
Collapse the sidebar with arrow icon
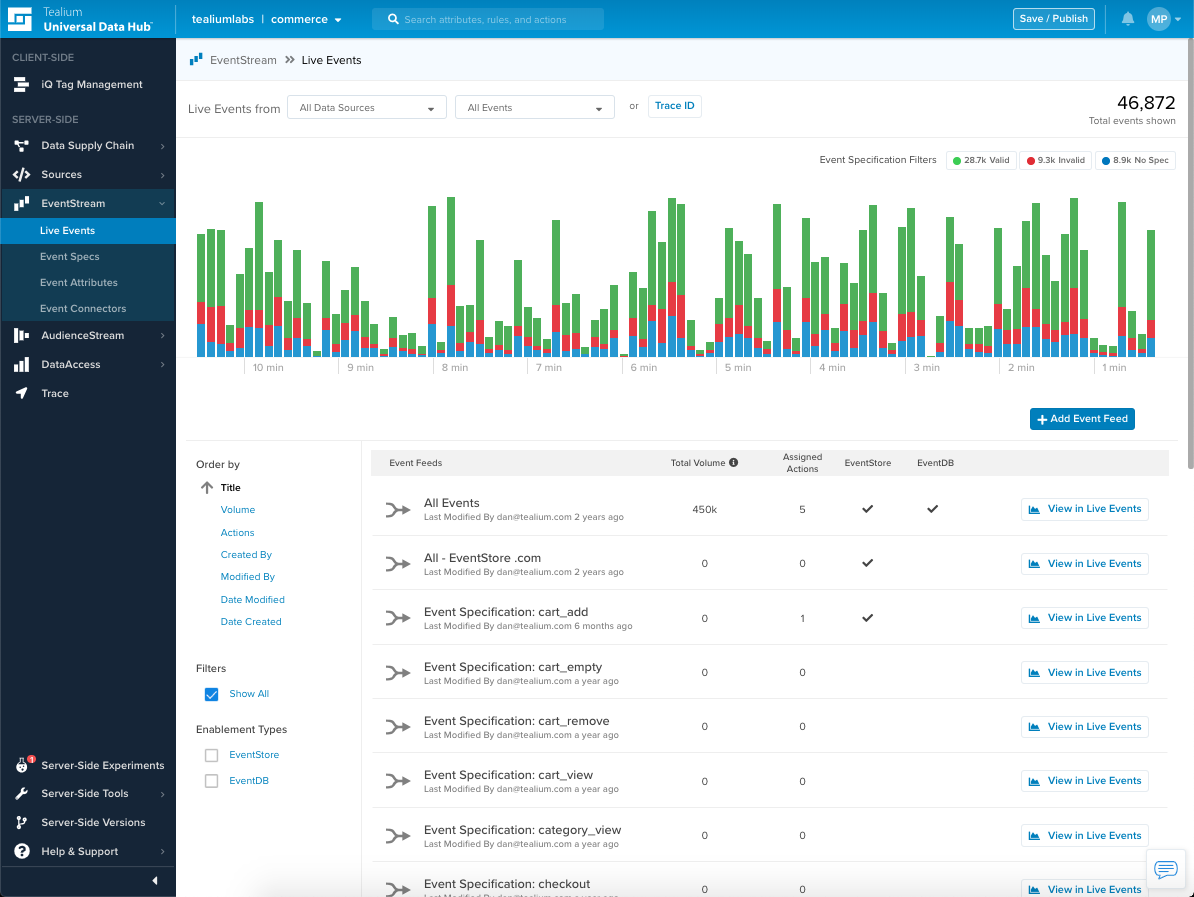click(x=154, y=880)
